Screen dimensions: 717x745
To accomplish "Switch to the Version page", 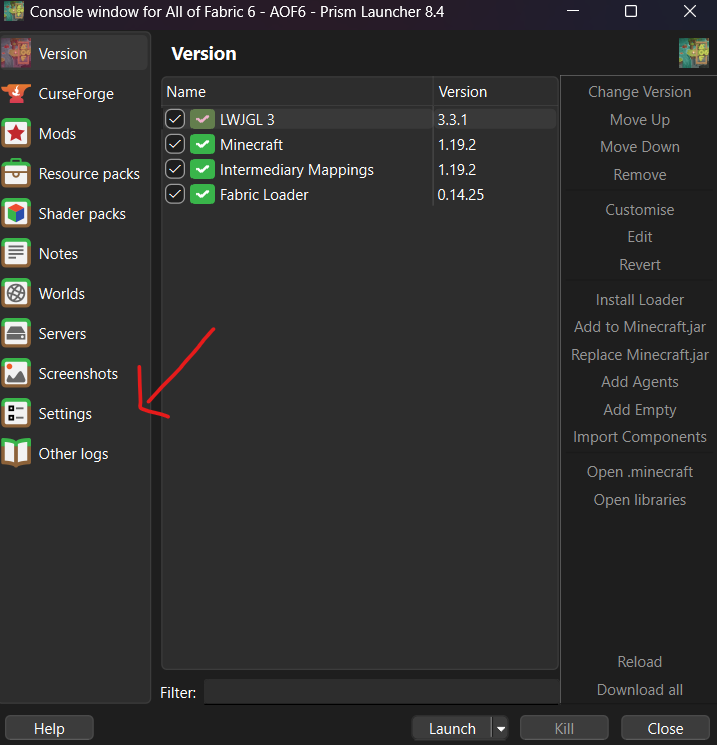I will [62, 54].
